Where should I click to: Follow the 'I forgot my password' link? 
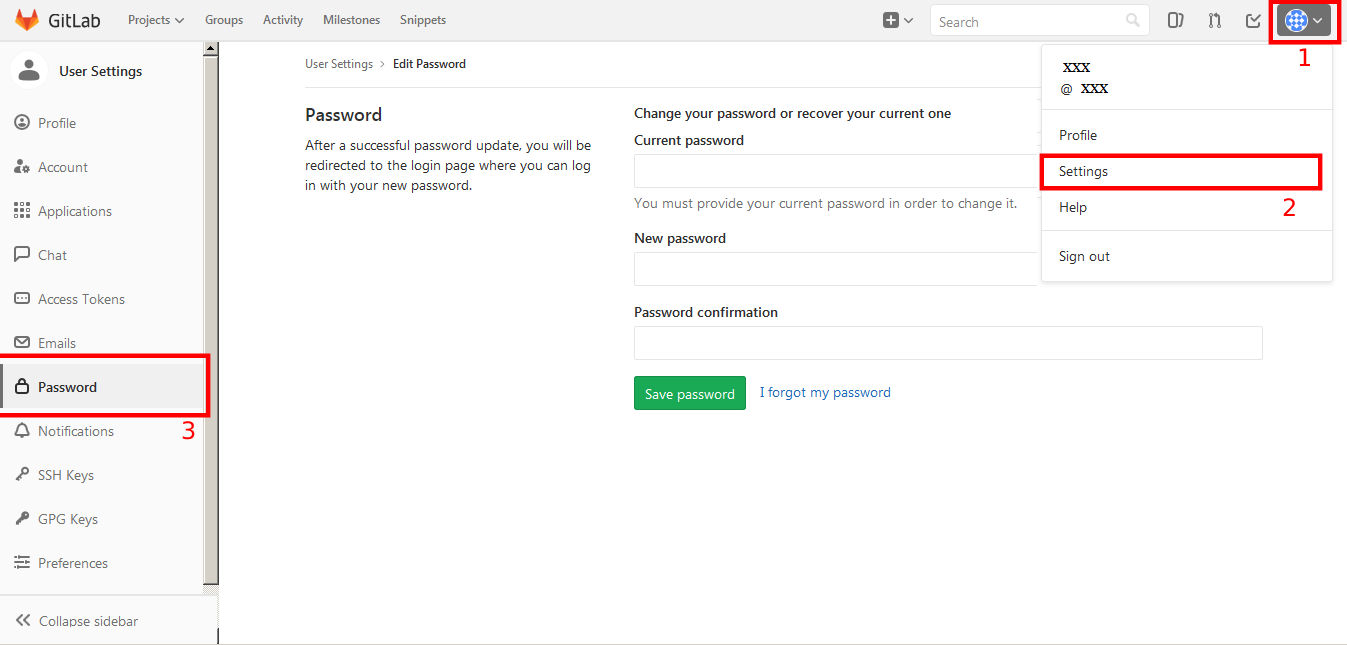pyautogui.click(x=825, y=393)
